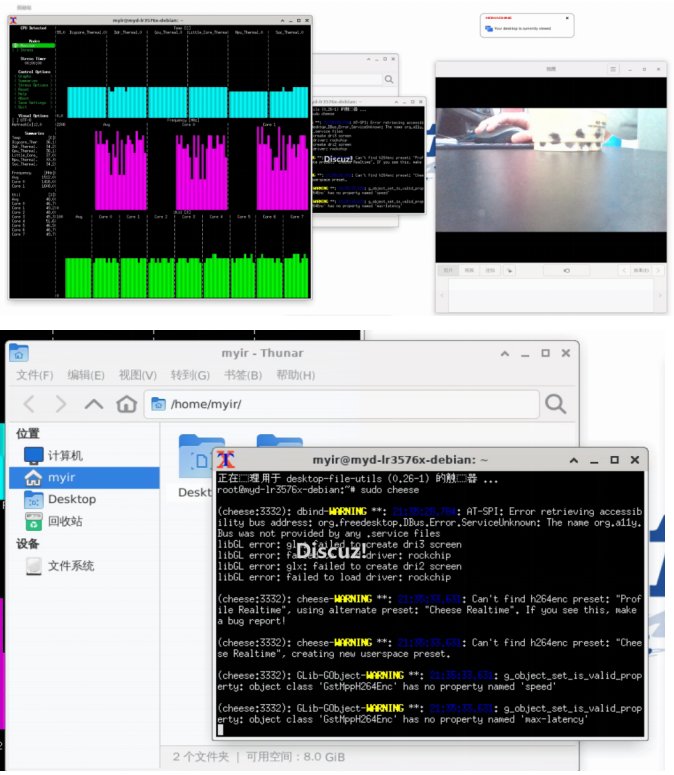This screenshot has height=775, width=674.
Task: Expand the terminal window menu down arrow
Action: (573, 459)
